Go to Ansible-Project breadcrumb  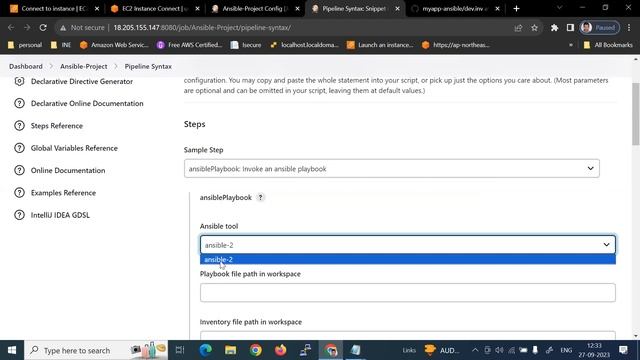click(84, 66)
